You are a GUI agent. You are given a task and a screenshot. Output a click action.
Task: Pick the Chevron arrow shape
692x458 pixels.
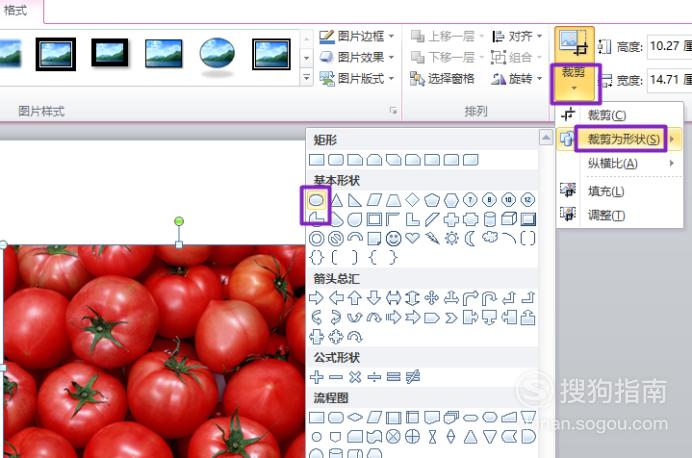(451, 318)
